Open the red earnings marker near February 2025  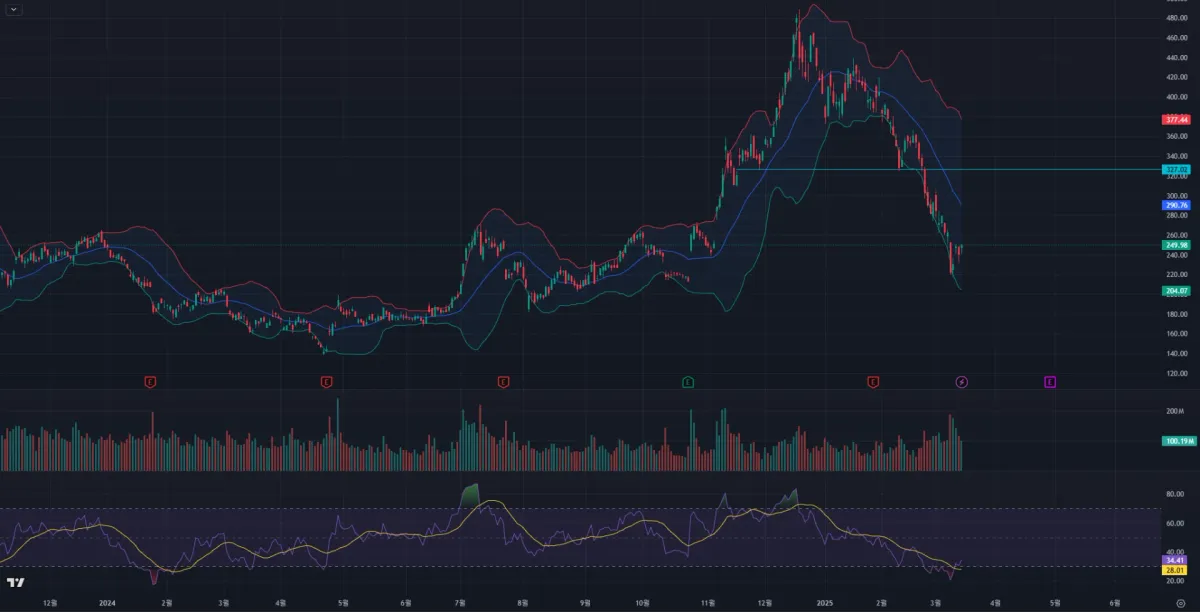coord(873,382)
